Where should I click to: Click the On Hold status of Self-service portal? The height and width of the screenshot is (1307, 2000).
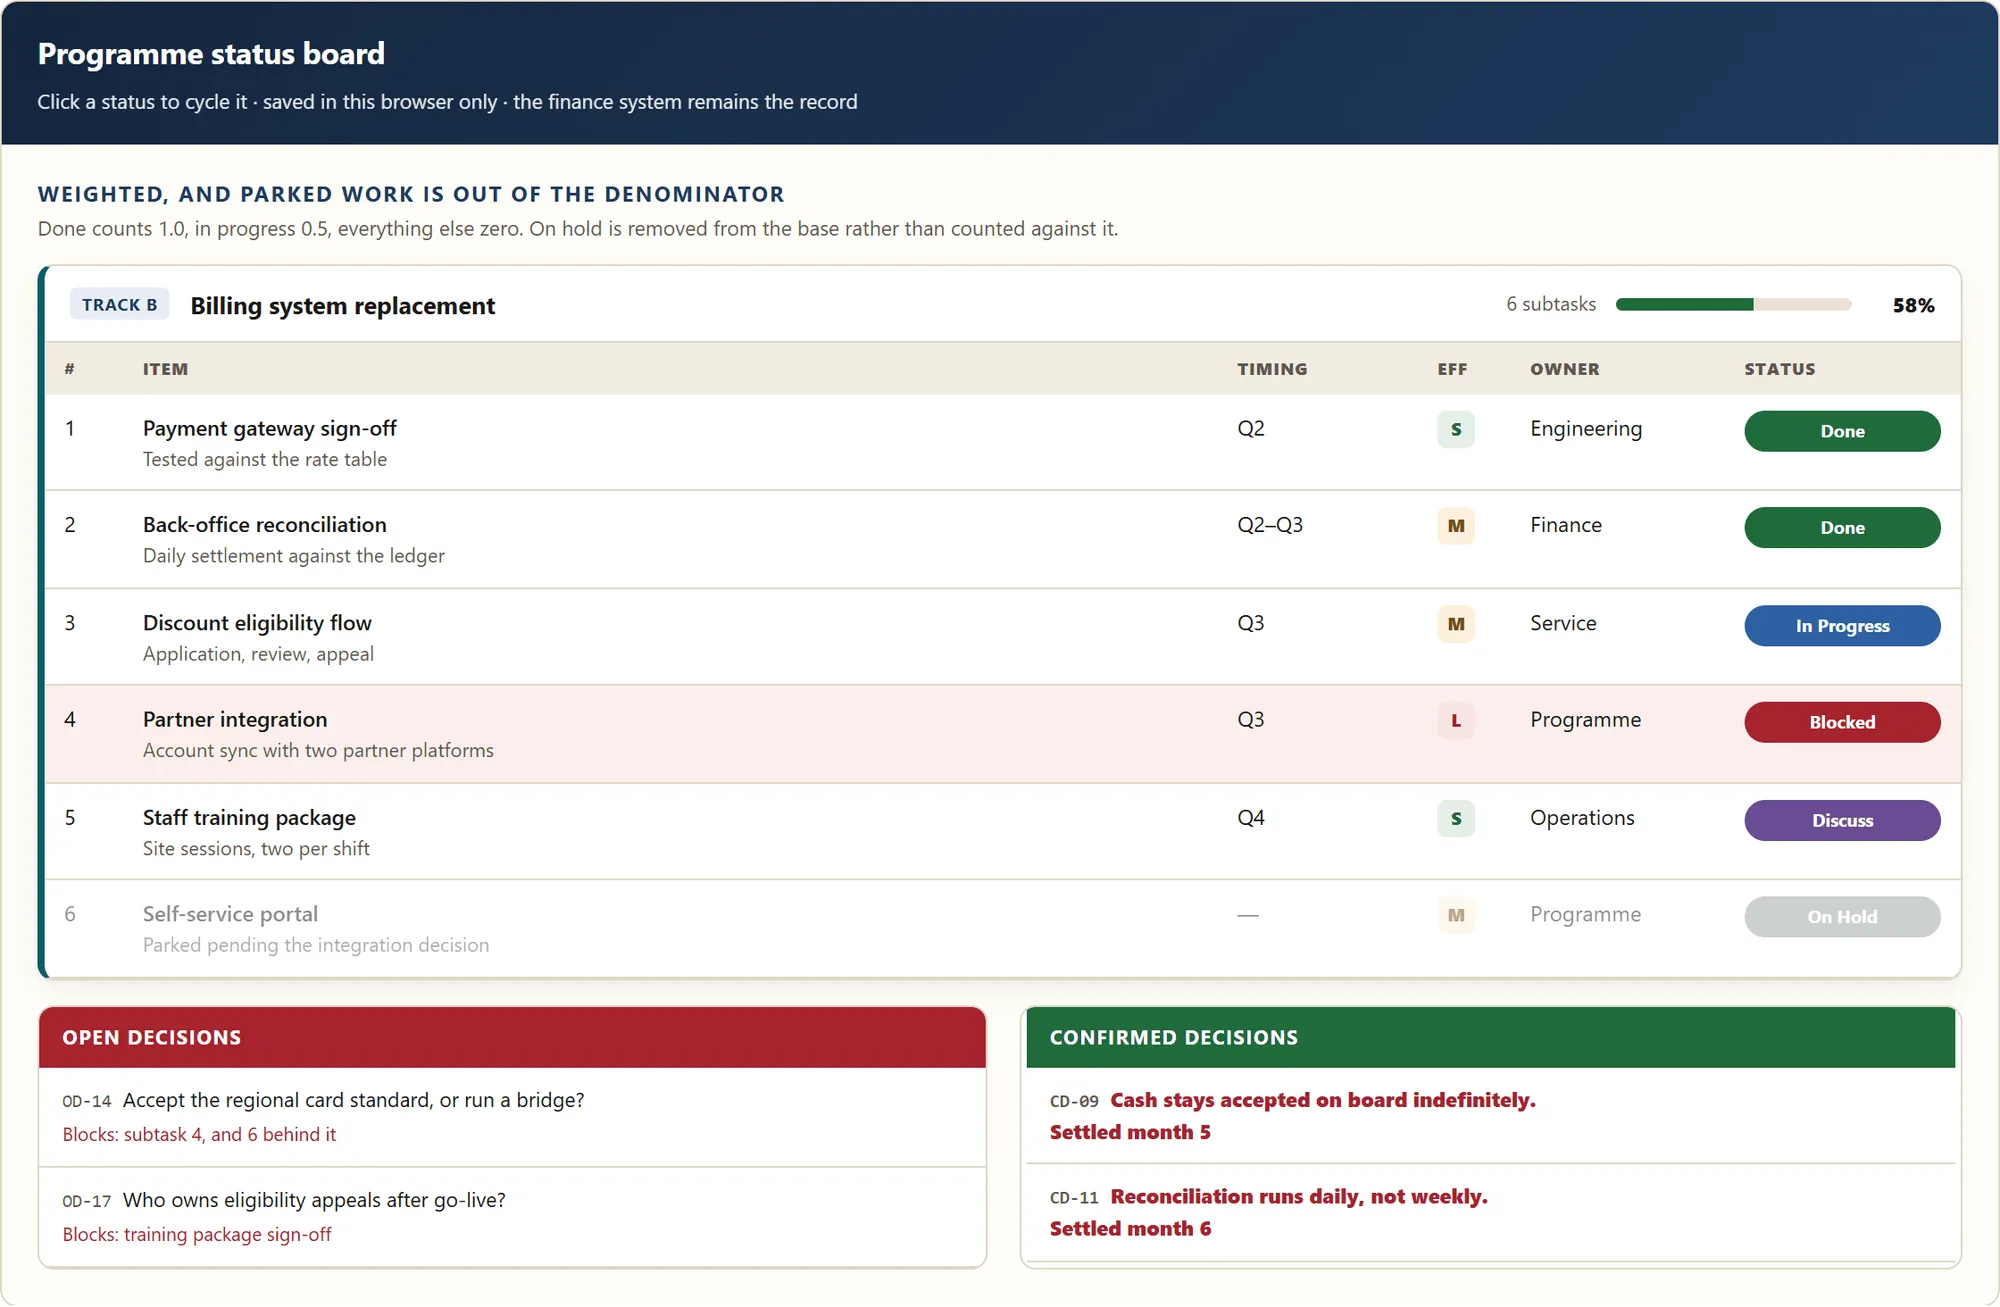pyautogui.click(x=1842, y=917)
